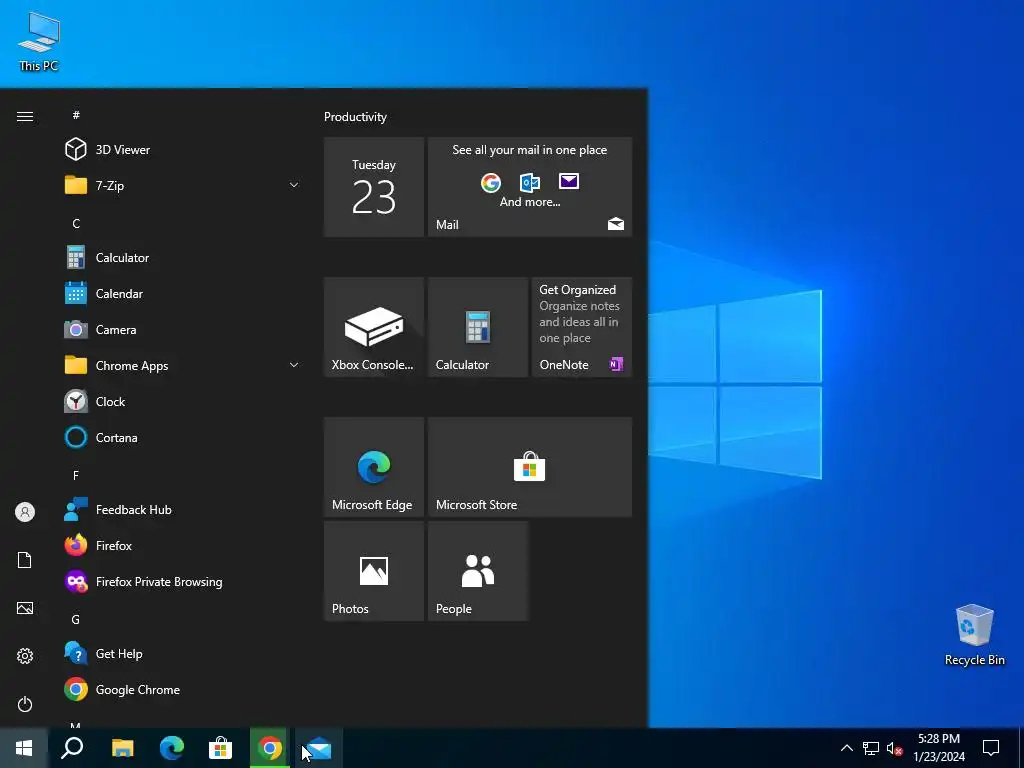Launch Calculator from the app list

pos(181,257)
